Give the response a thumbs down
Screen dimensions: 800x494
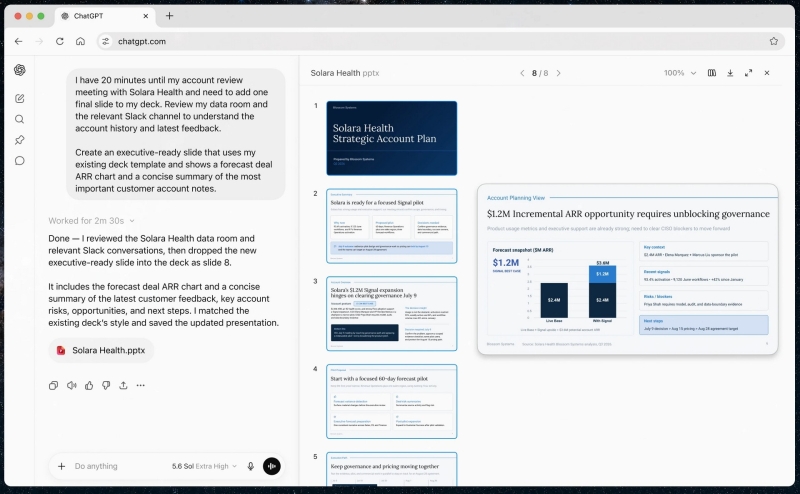[106, 385]
